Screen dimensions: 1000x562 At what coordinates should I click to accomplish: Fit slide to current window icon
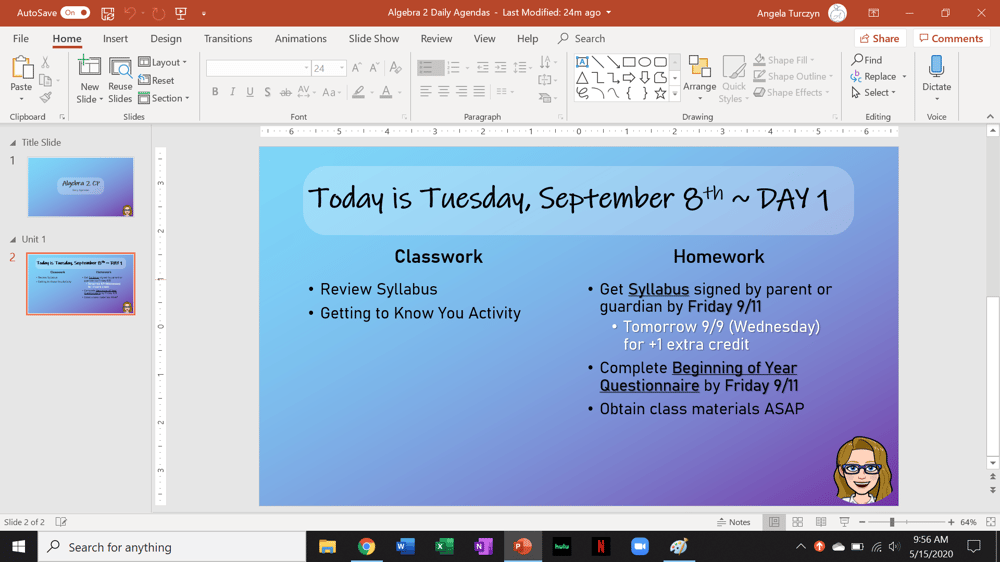click(990, 522)
